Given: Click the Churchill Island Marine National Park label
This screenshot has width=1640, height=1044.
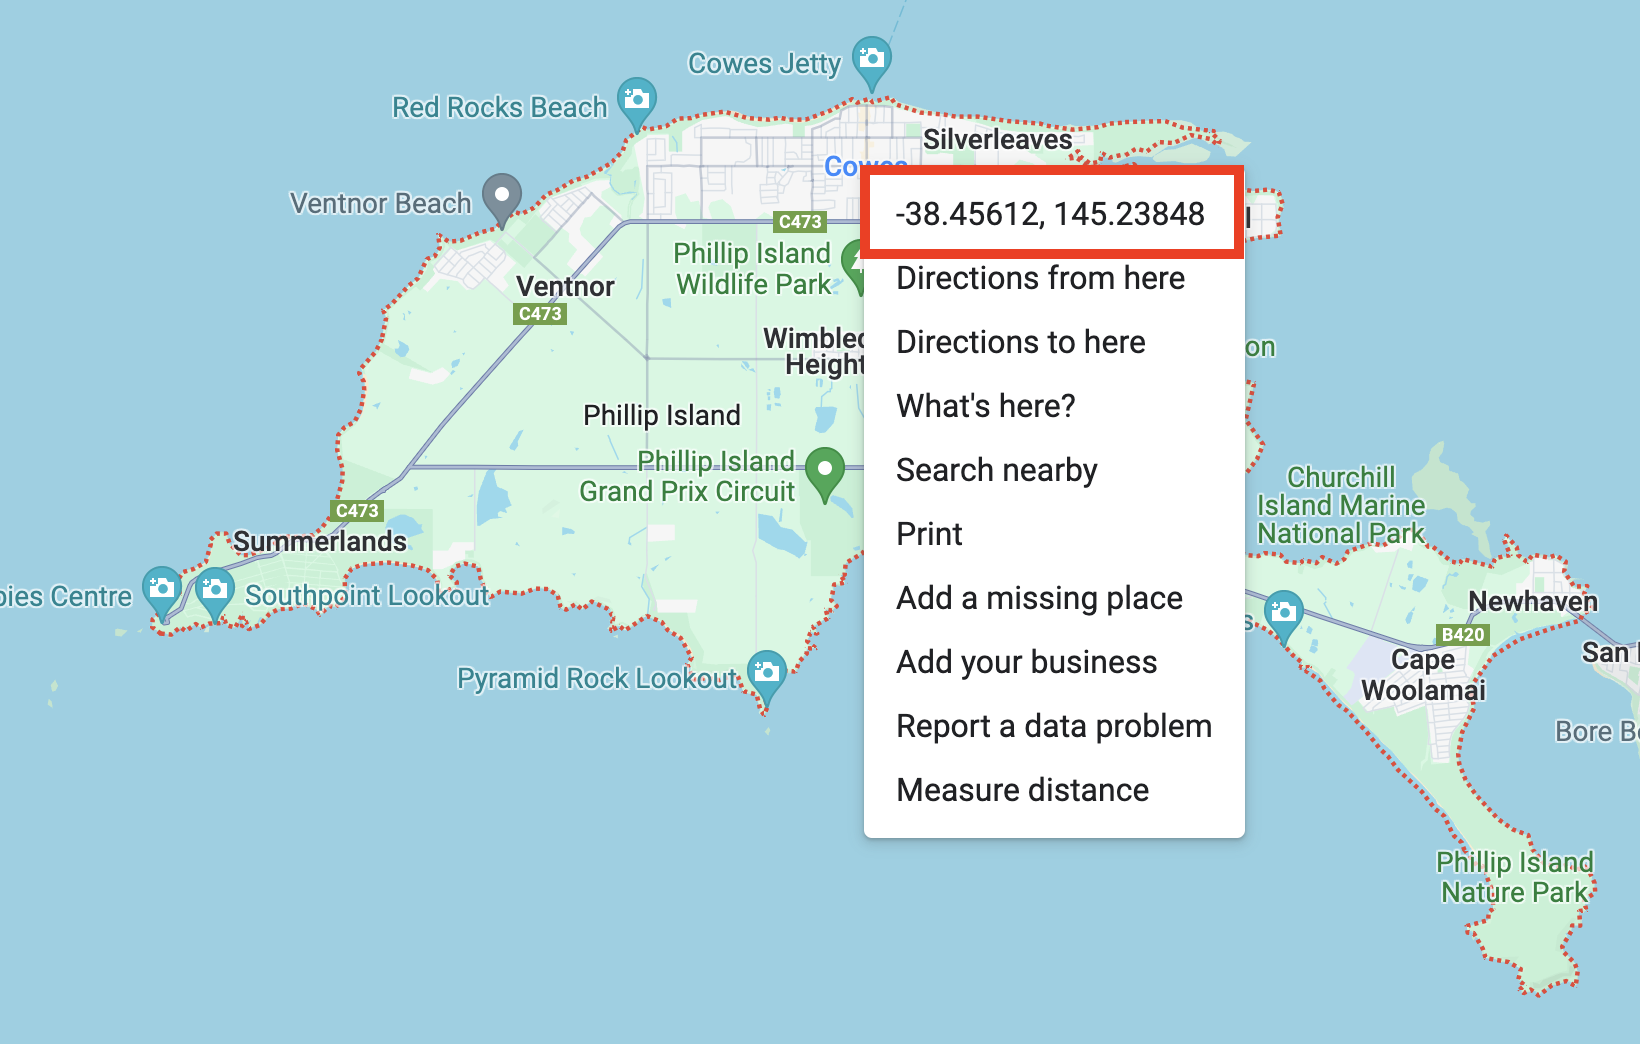Looking at the screenshot, I should (x=1341, y=505).
